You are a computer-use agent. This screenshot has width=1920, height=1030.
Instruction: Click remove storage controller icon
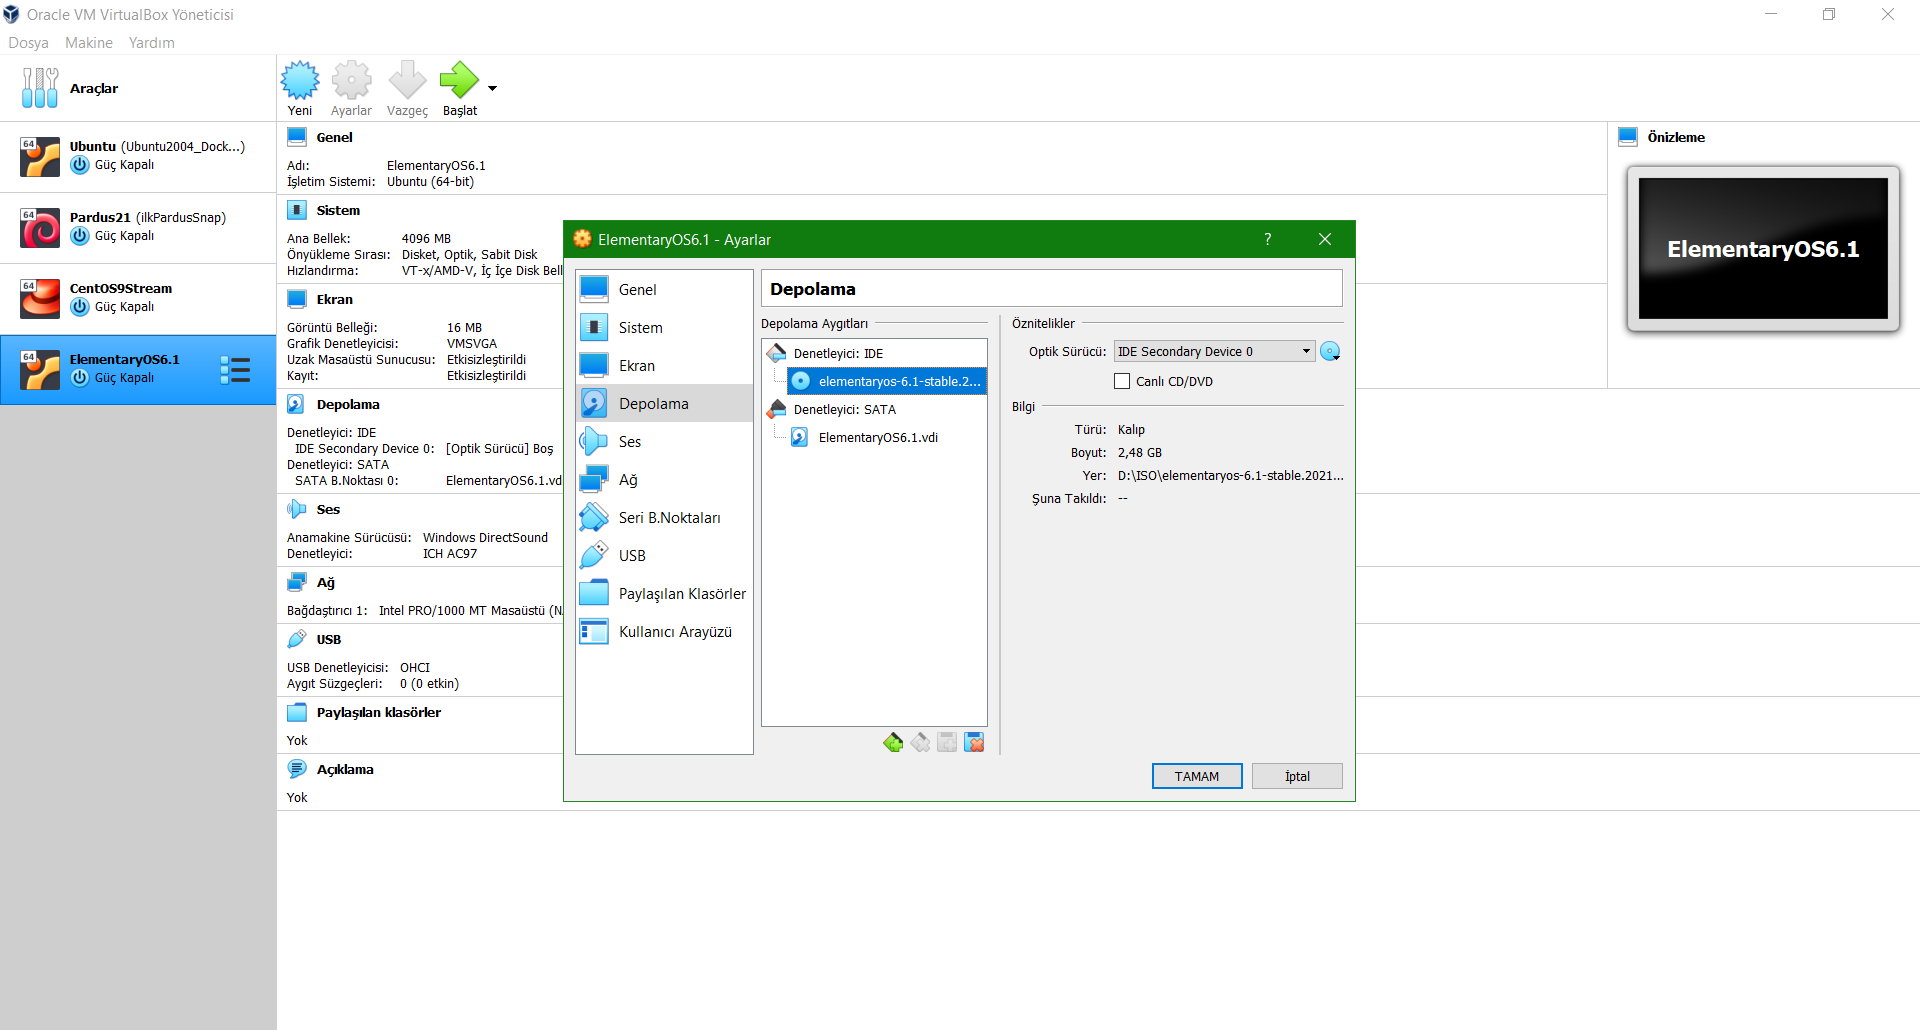click(x=920, y=742)
